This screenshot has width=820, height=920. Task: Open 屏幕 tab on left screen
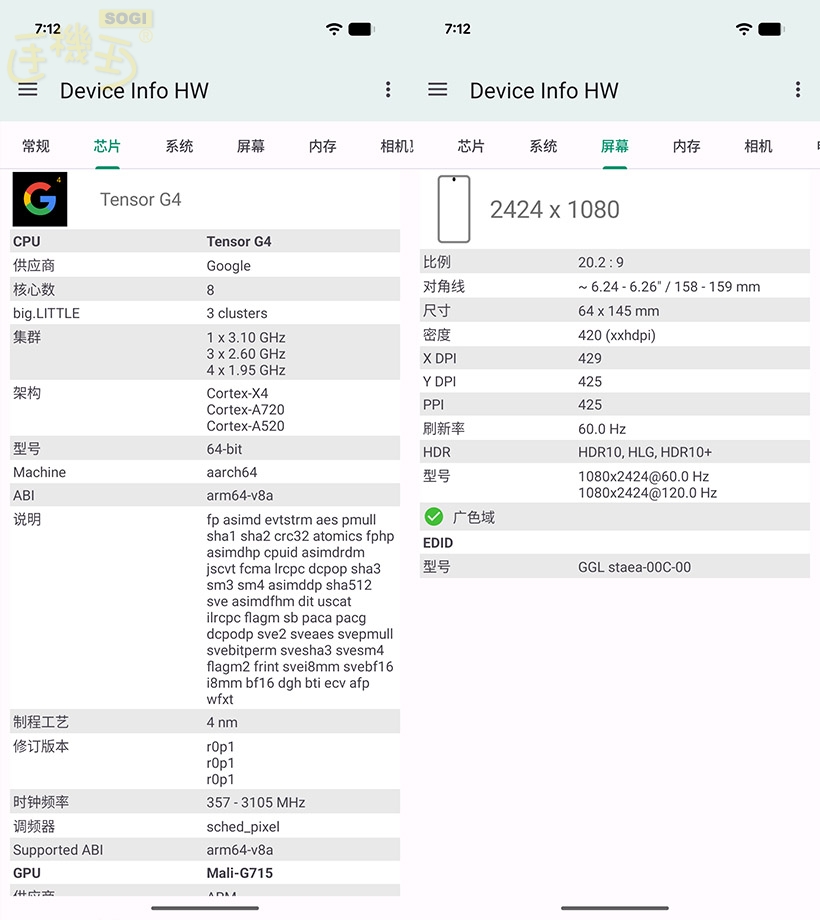(x=251, y=146)
